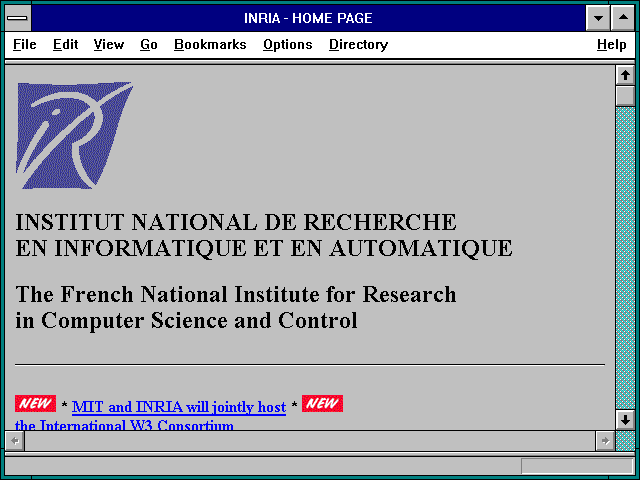Viewport: 640px width, 480px height.
Task: Open the Go menu
Action: coord(149,44)
